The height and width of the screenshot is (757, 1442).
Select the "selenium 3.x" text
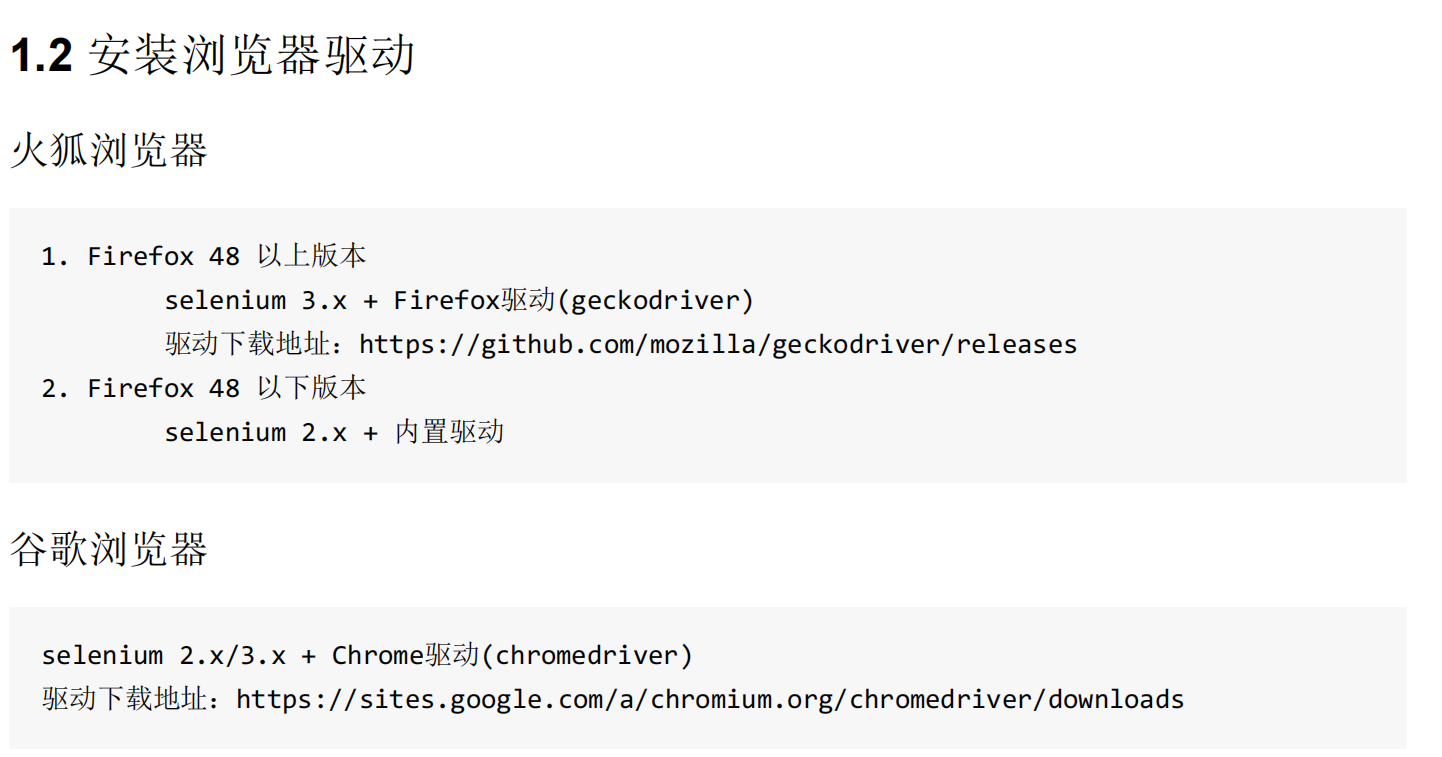[256, 301]
